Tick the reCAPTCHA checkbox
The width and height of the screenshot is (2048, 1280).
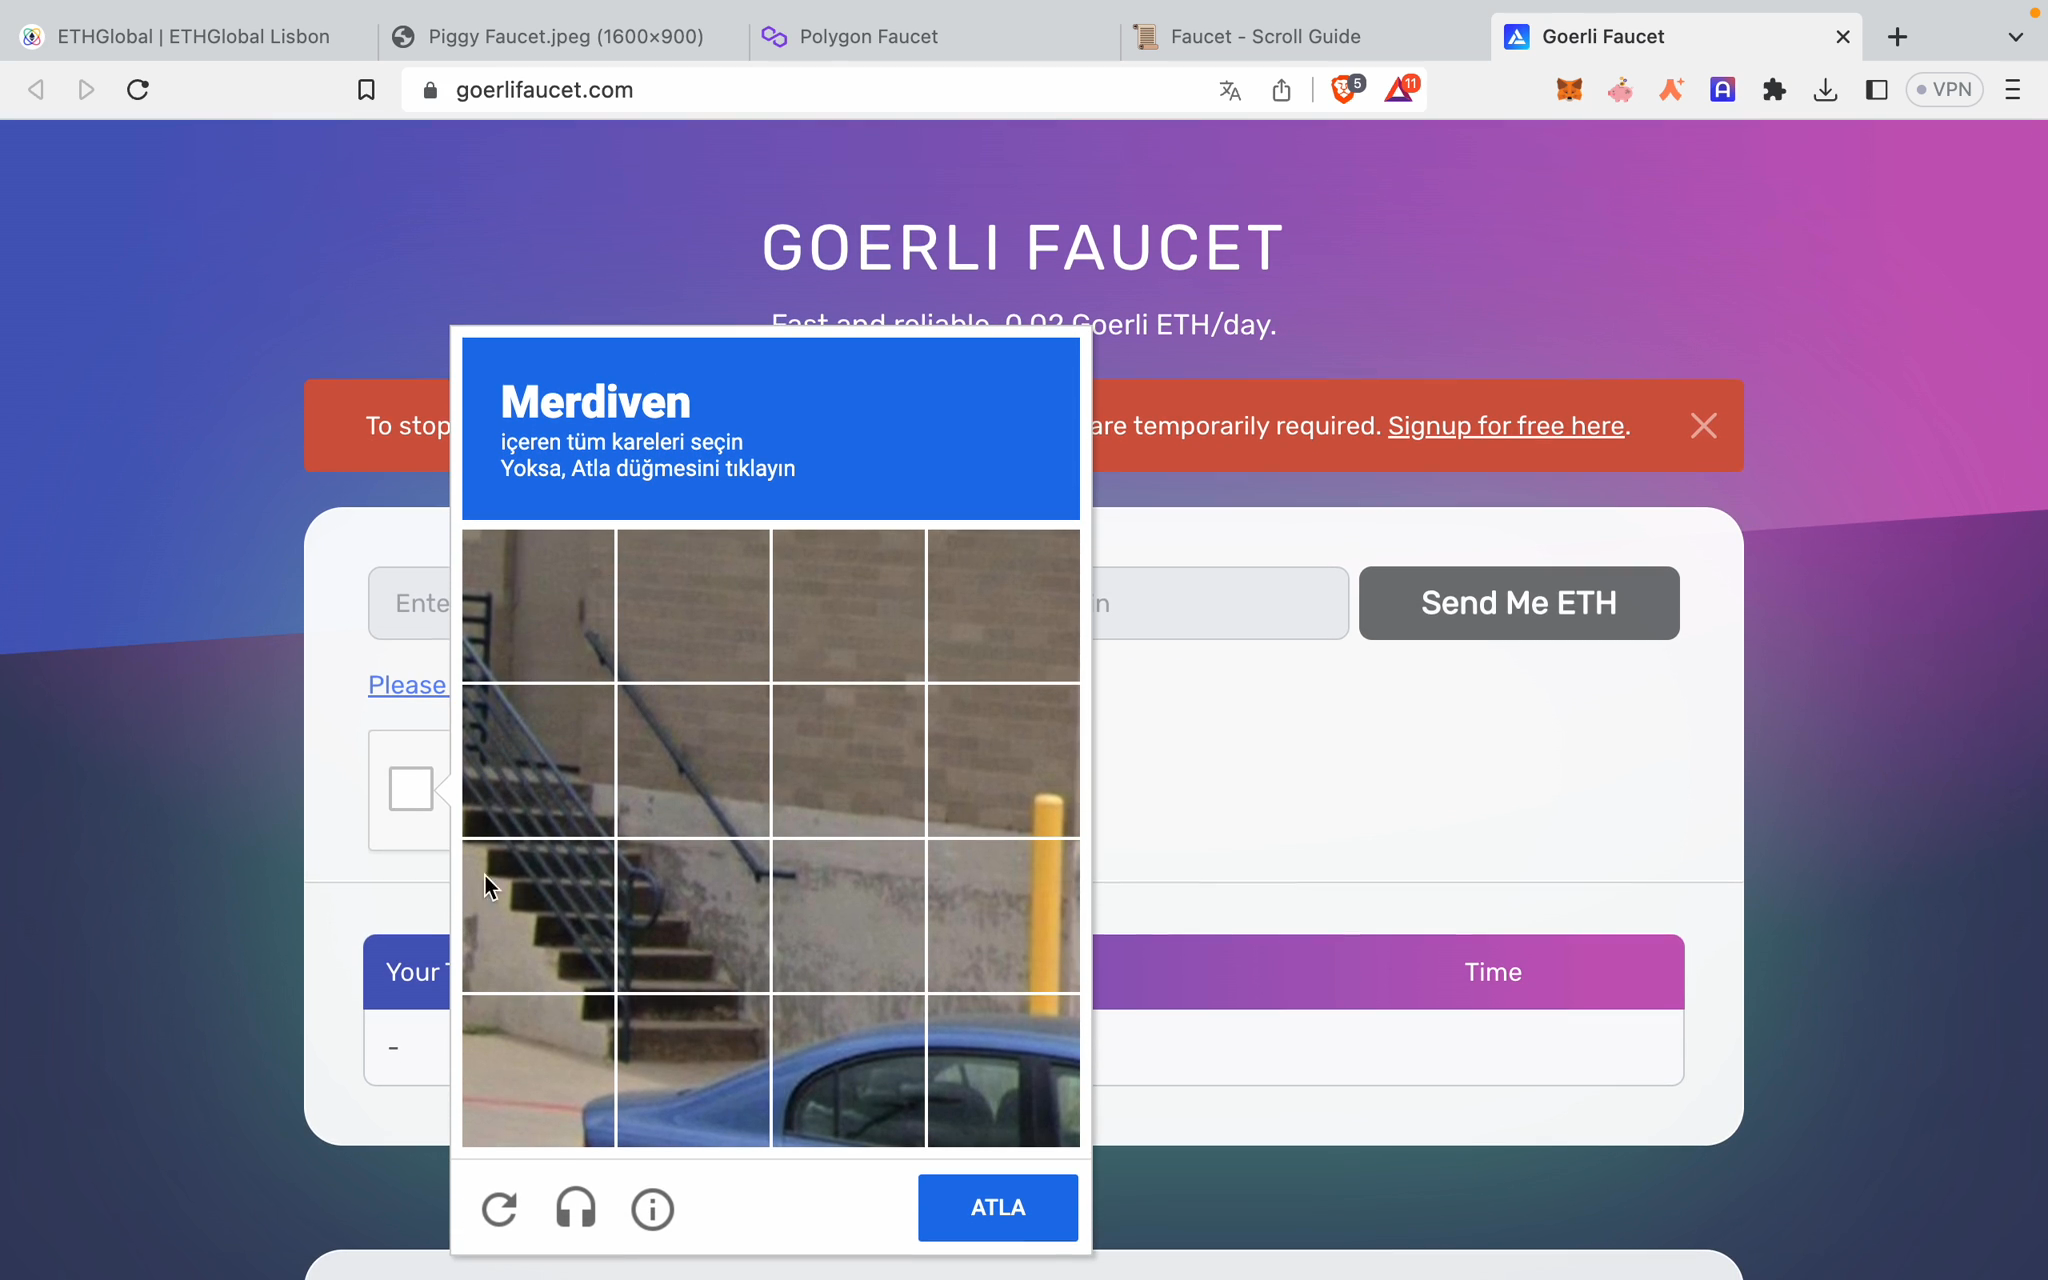click(x=410, y=789)
